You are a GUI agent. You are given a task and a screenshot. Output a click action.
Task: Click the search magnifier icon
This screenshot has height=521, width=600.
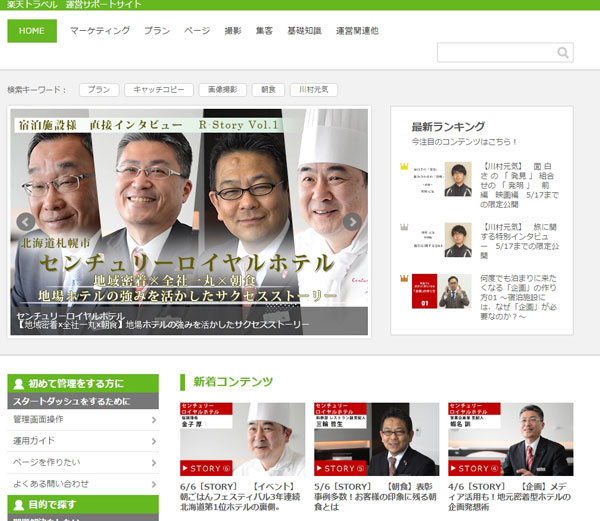(x=562, y=52)
